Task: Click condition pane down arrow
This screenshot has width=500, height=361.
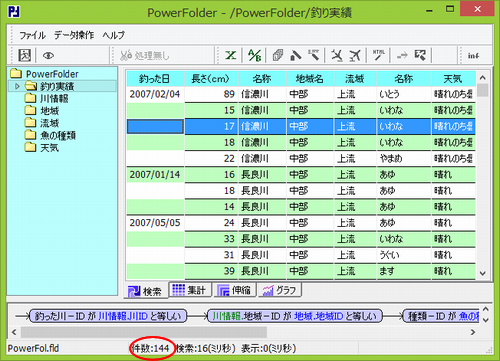Action: 486,320
